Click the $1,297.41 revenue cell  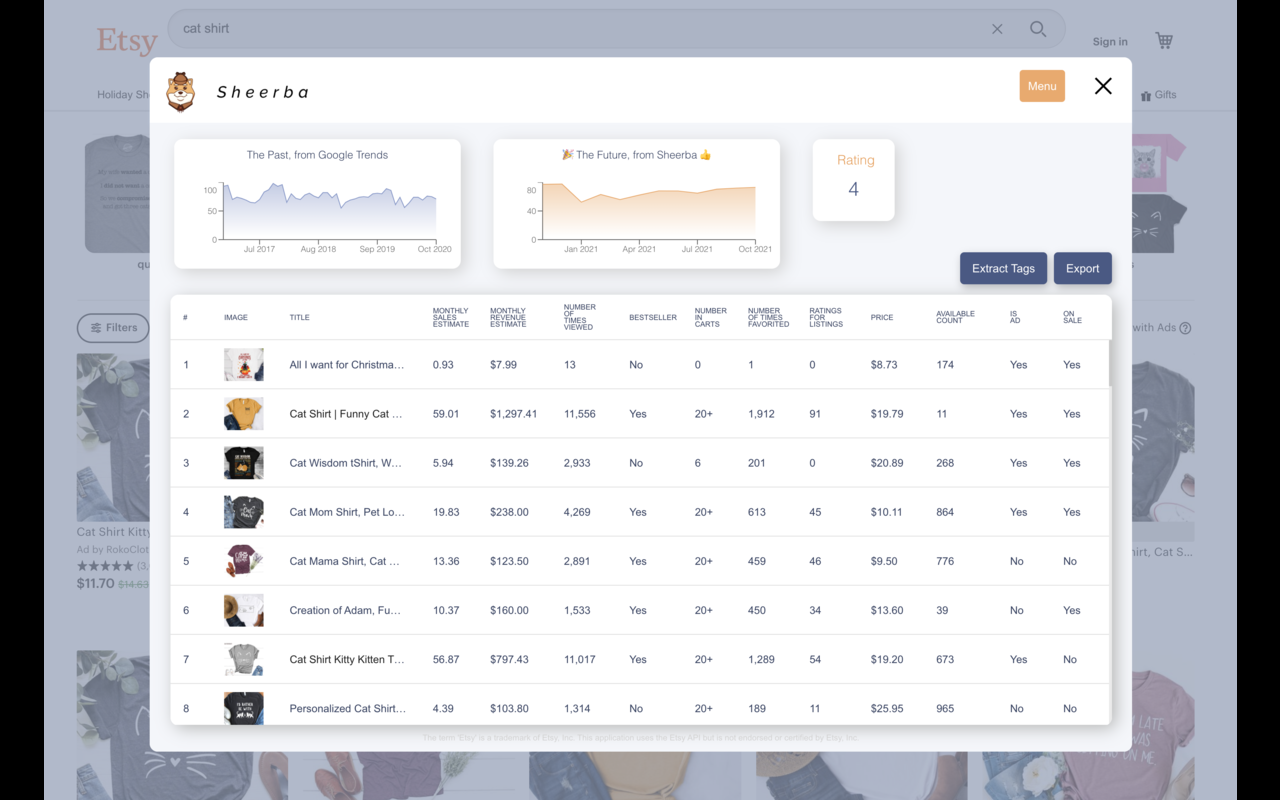tap(513, 414)
